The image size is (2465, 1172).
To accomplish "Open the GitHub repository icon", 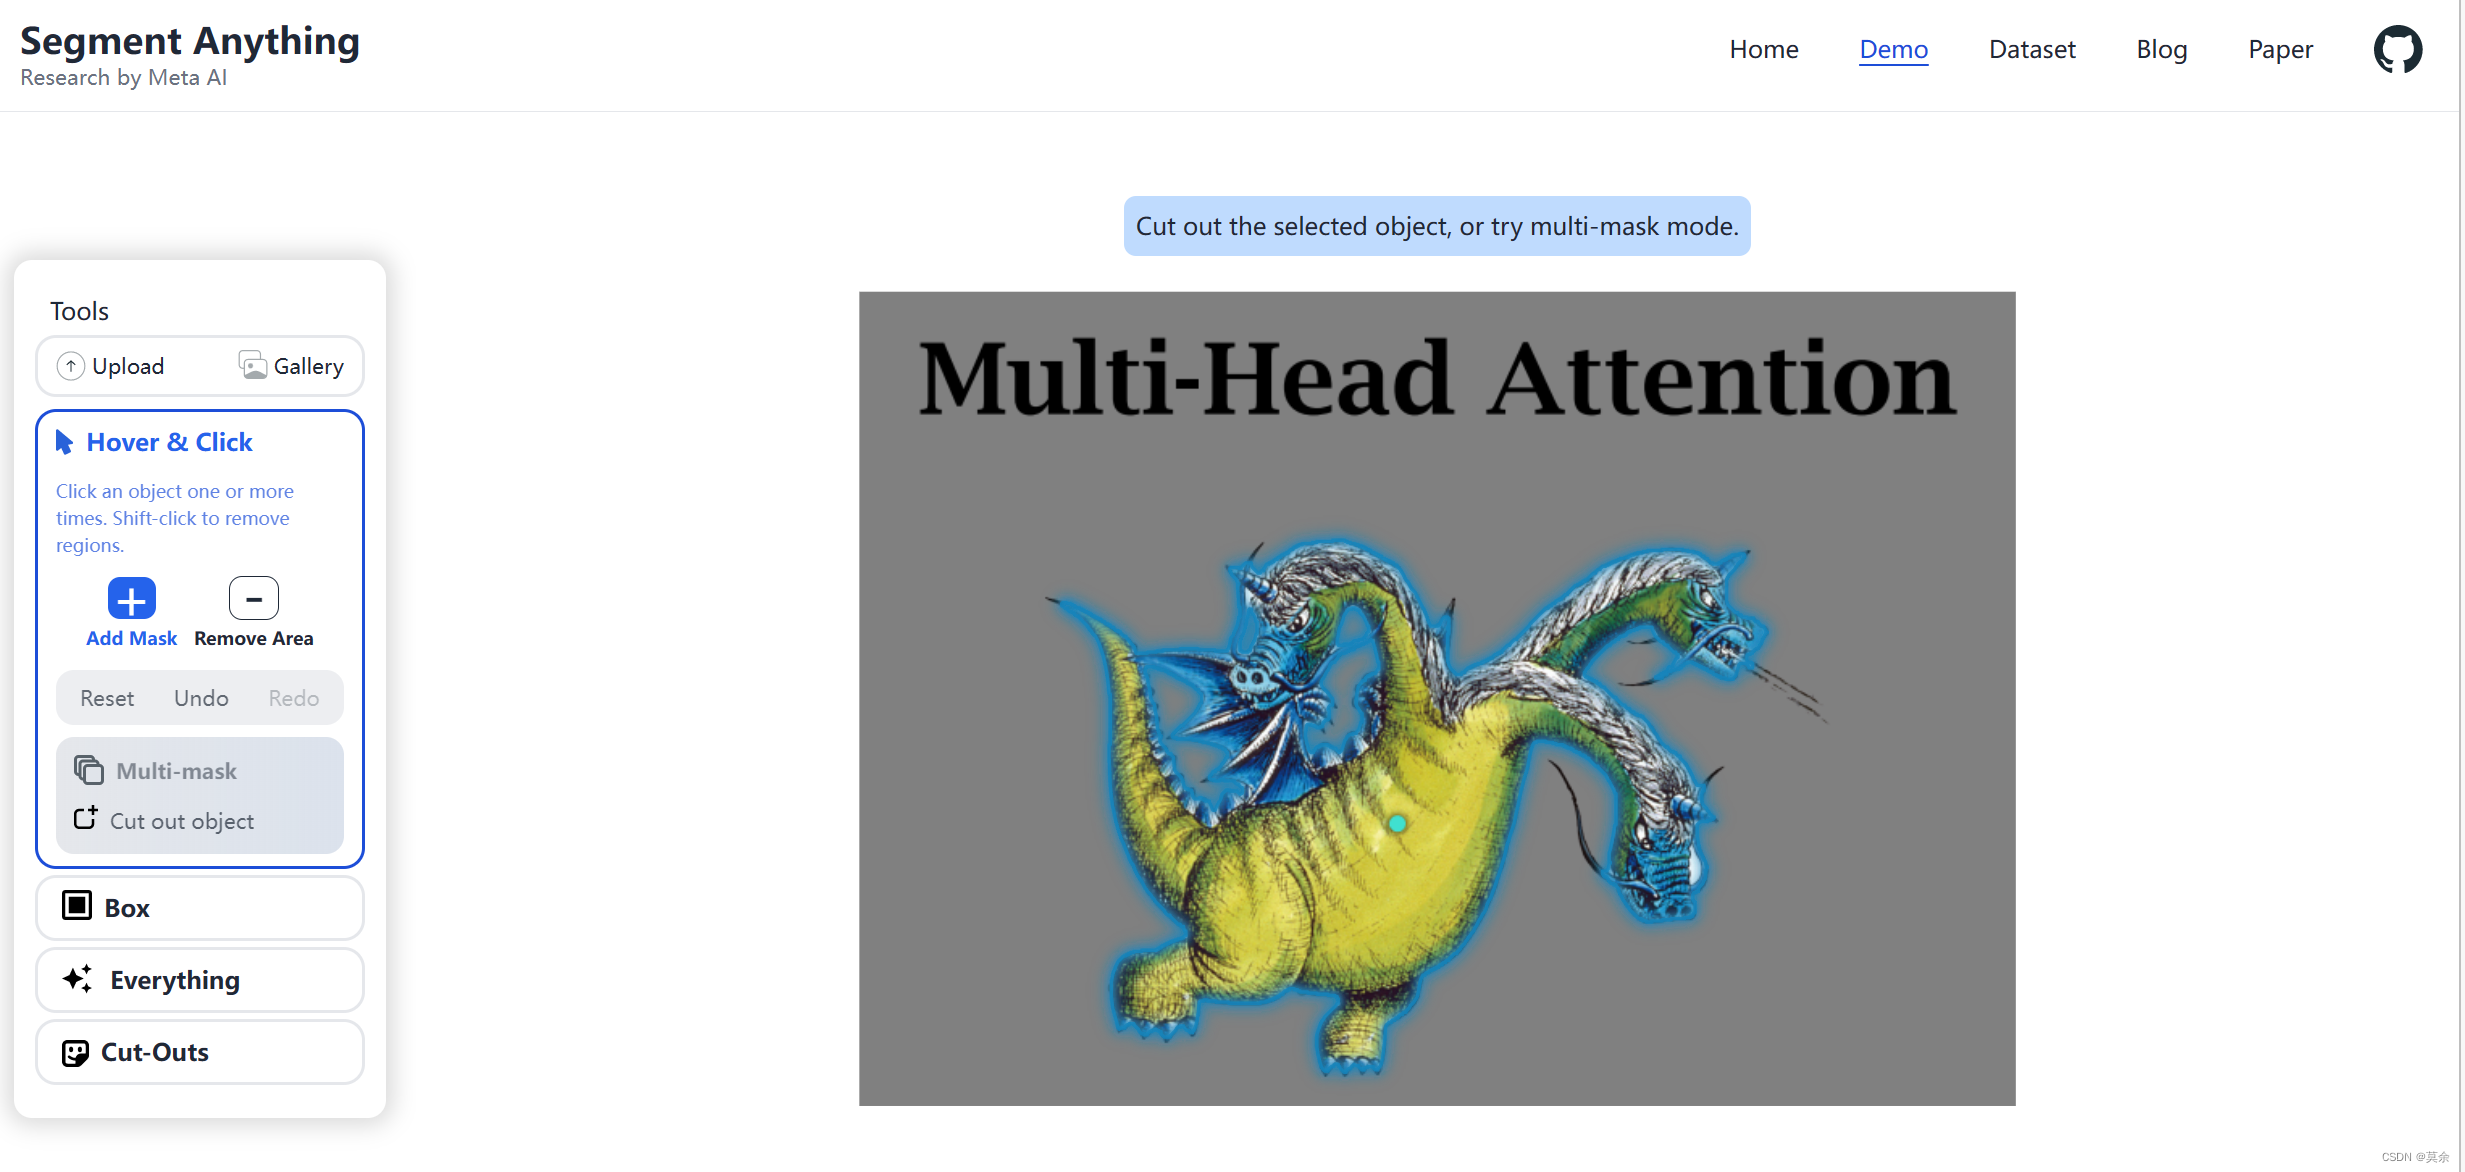I will tap(2398, 49).
